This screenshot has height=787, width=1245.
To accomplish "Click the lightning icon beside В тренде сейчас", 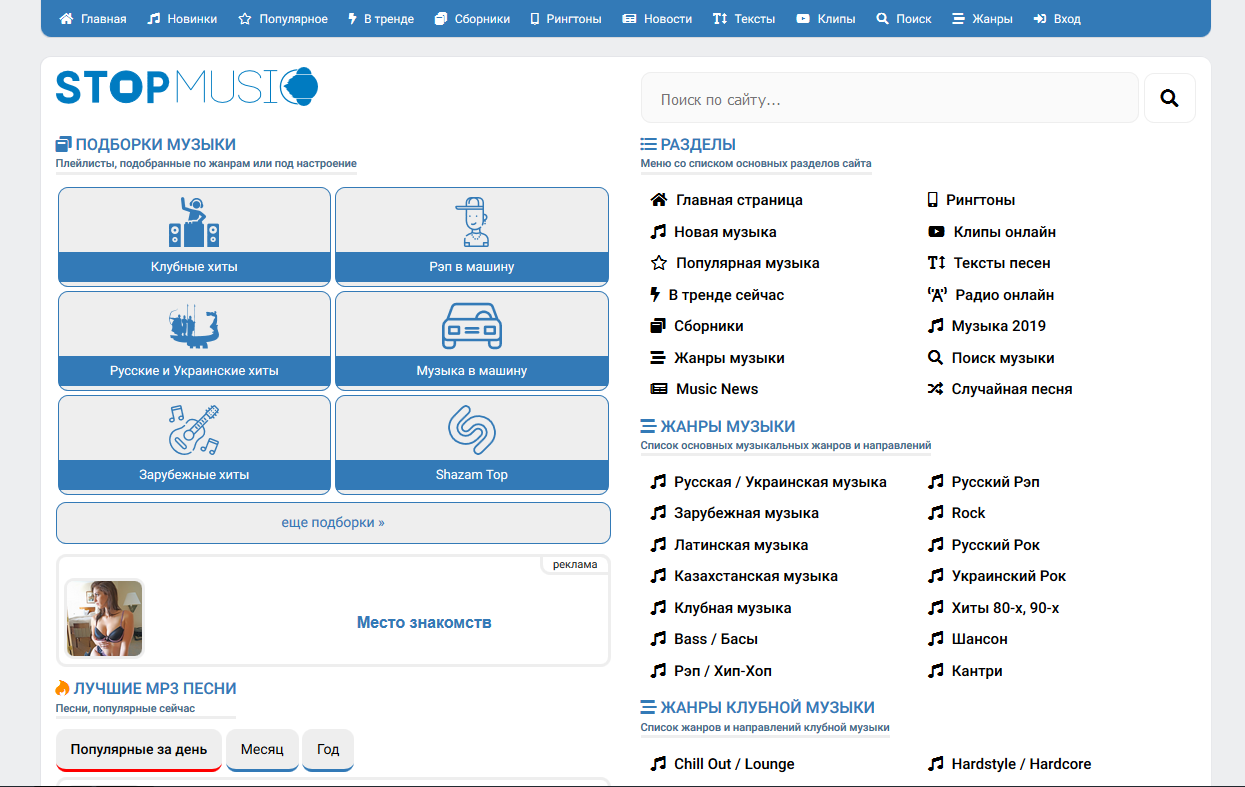I will pyautogui.click(x=656, y=295).
